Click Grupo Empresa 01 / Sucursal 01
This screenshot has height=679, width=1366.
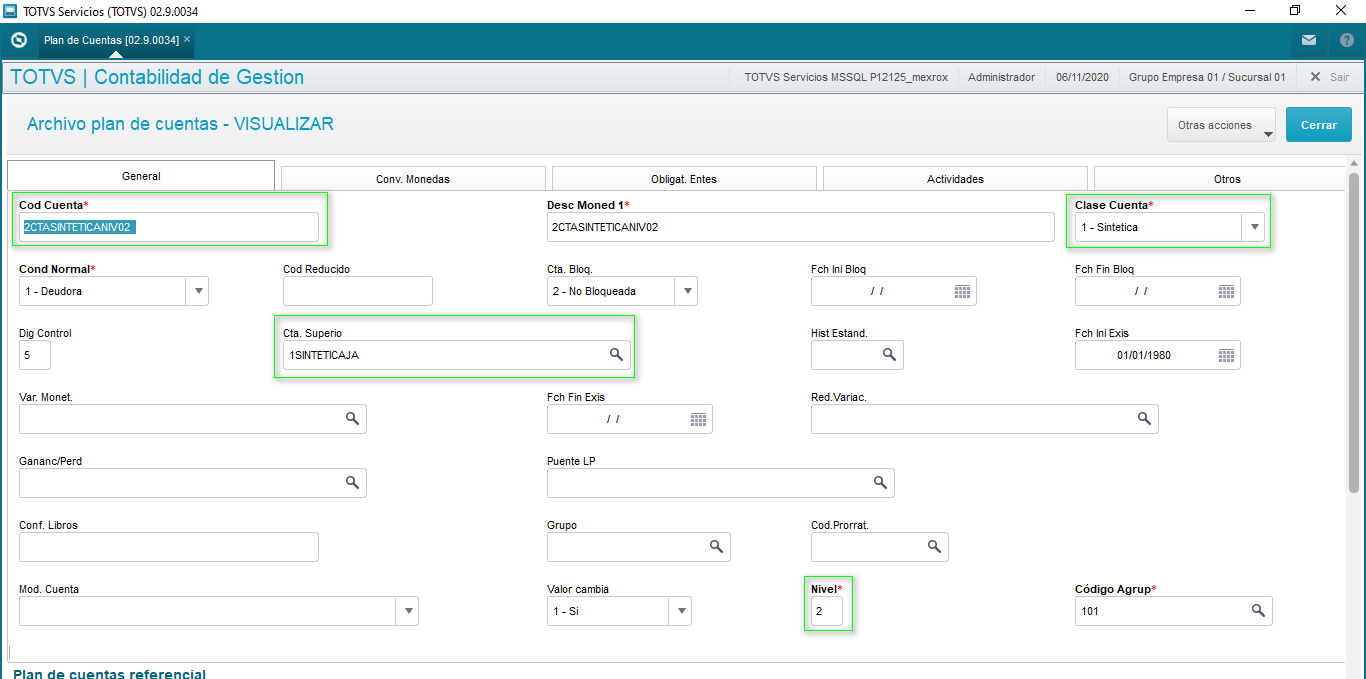[1207, 77]
